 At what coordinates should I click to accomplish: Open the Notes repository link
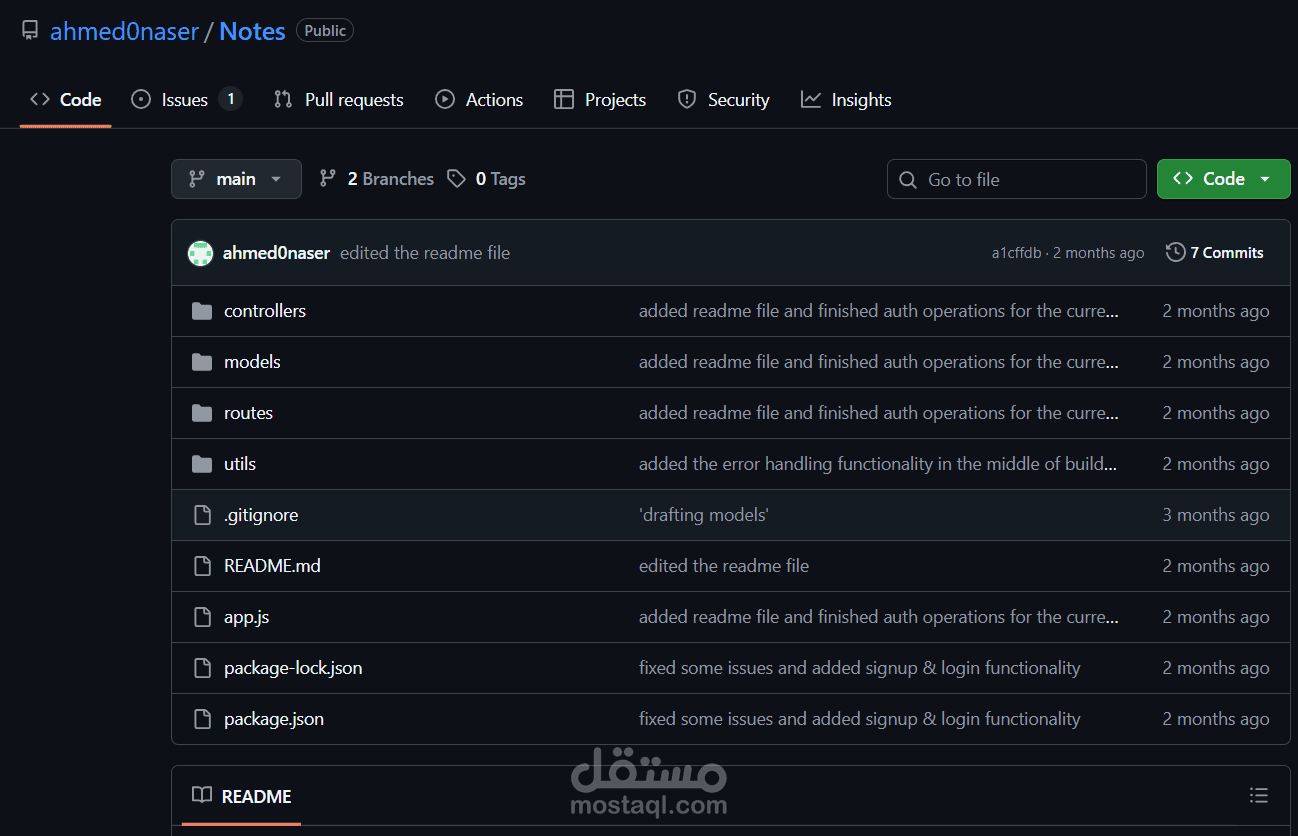point(252,31)
